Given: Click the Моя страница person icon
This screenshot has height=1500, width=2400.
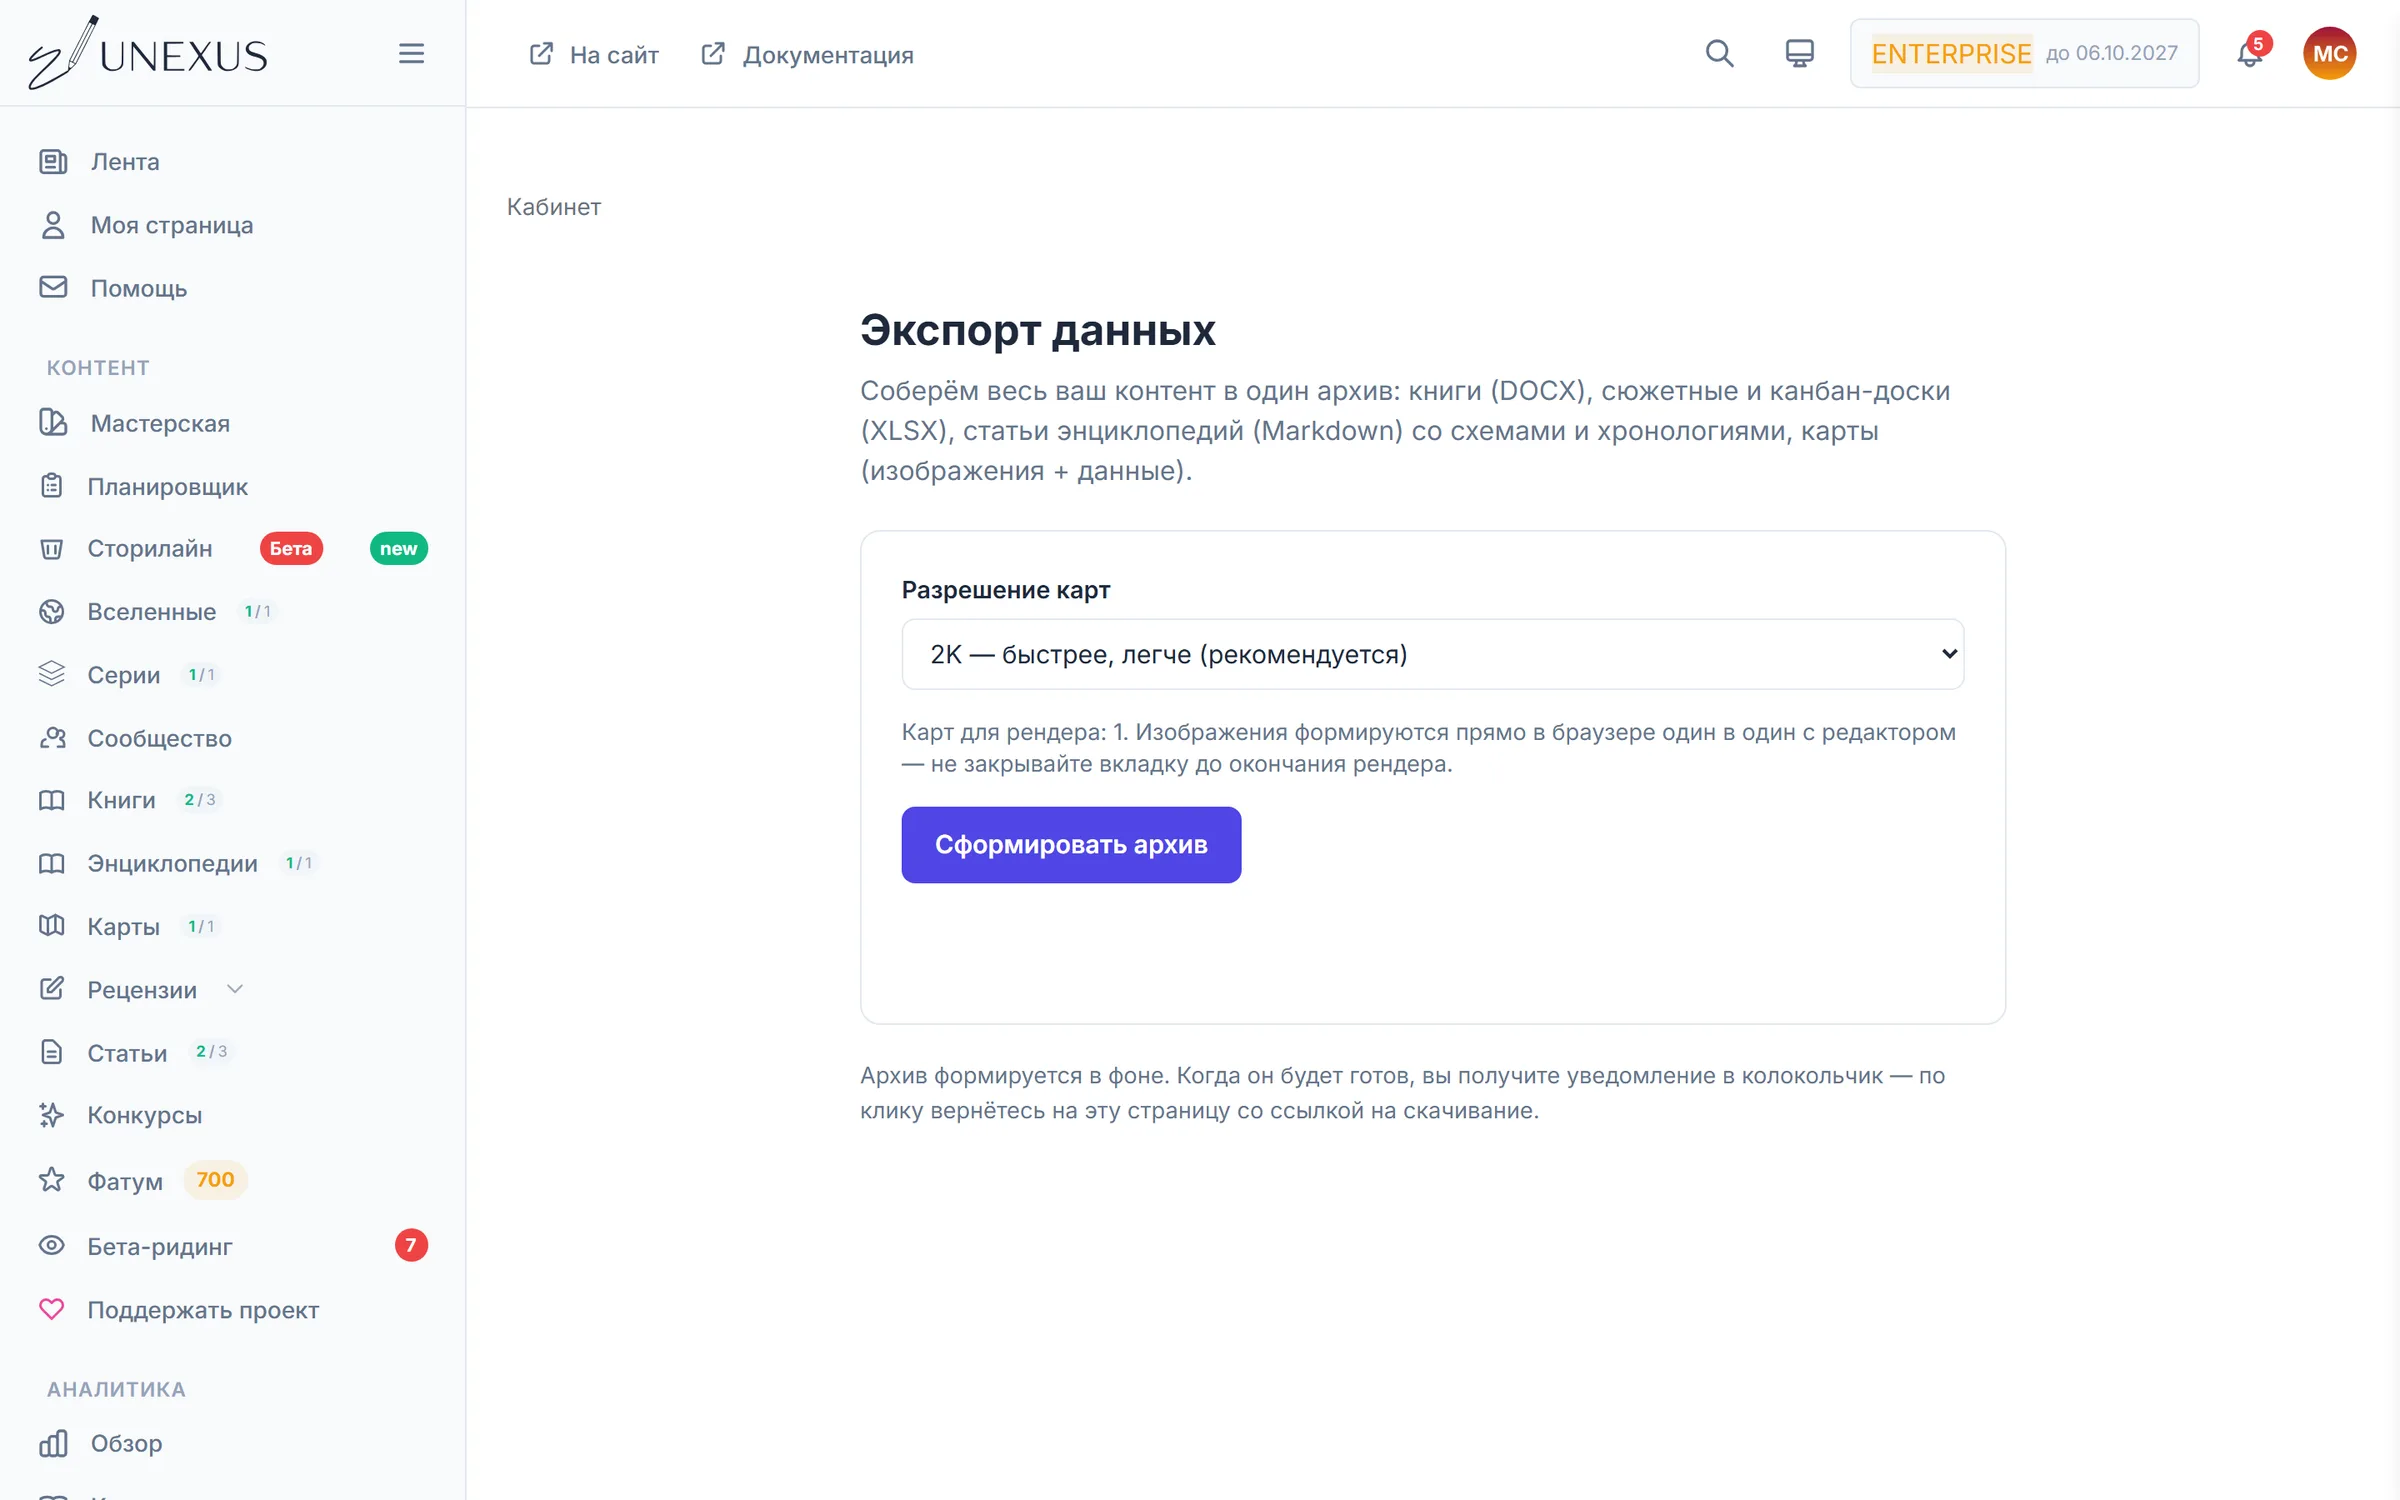Looking at the screenshot, I should (53, 225).
